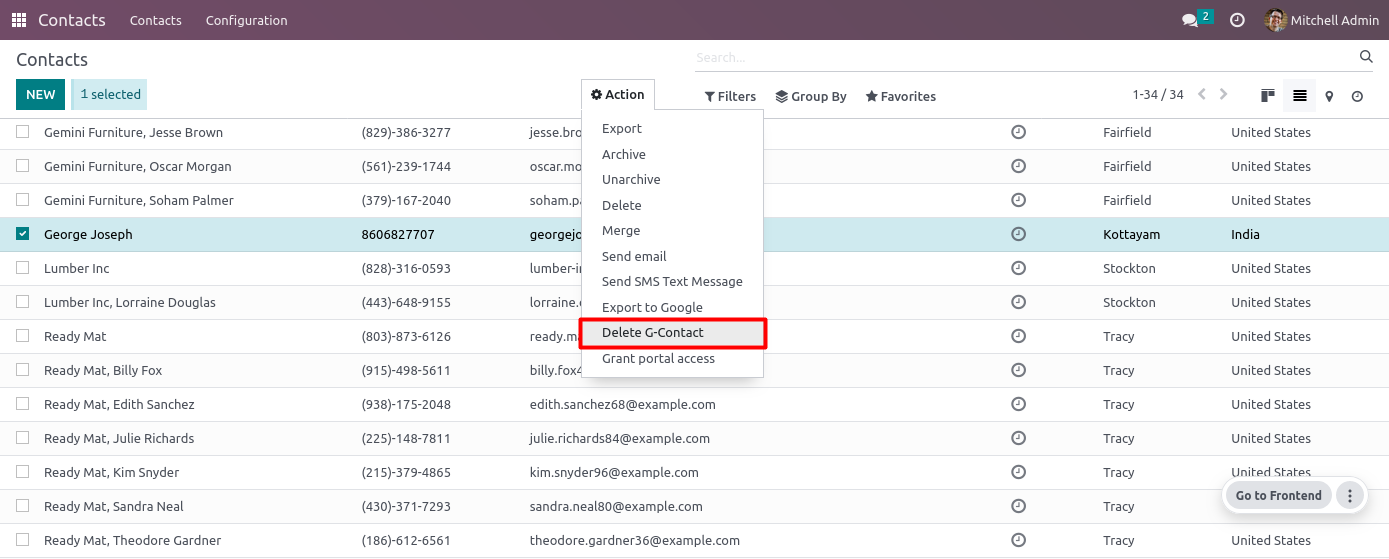Choose Unarchive from Action menu
This screenshot has height=559, width=1389.
click(672, 180)
